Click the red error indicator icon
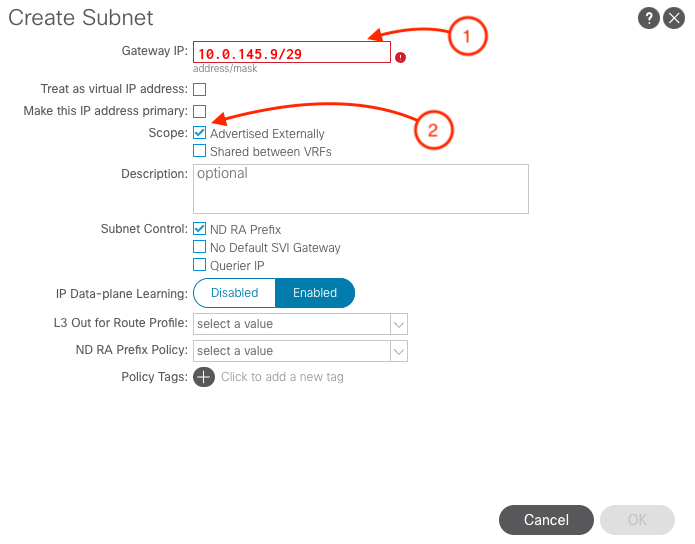Viewport: 695px width, 544px height. [401, 58]
